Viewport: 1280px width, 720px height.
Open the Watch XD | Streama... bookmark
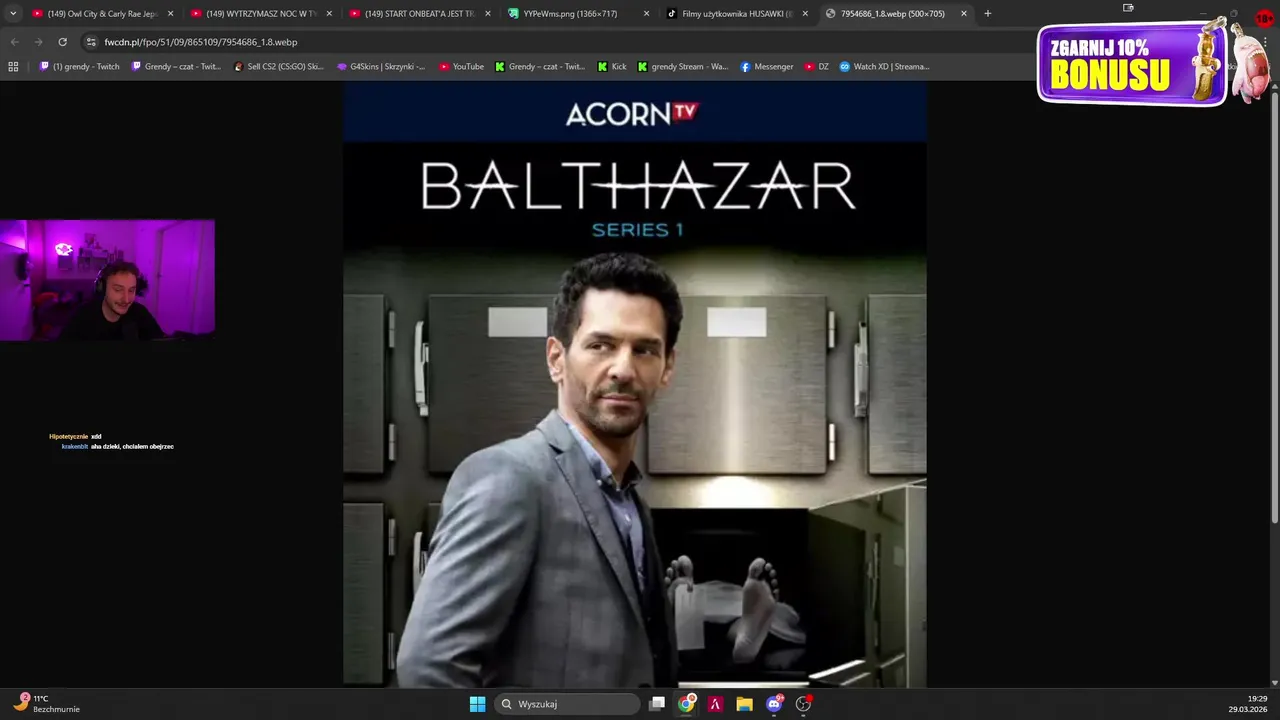click(885, 67)
